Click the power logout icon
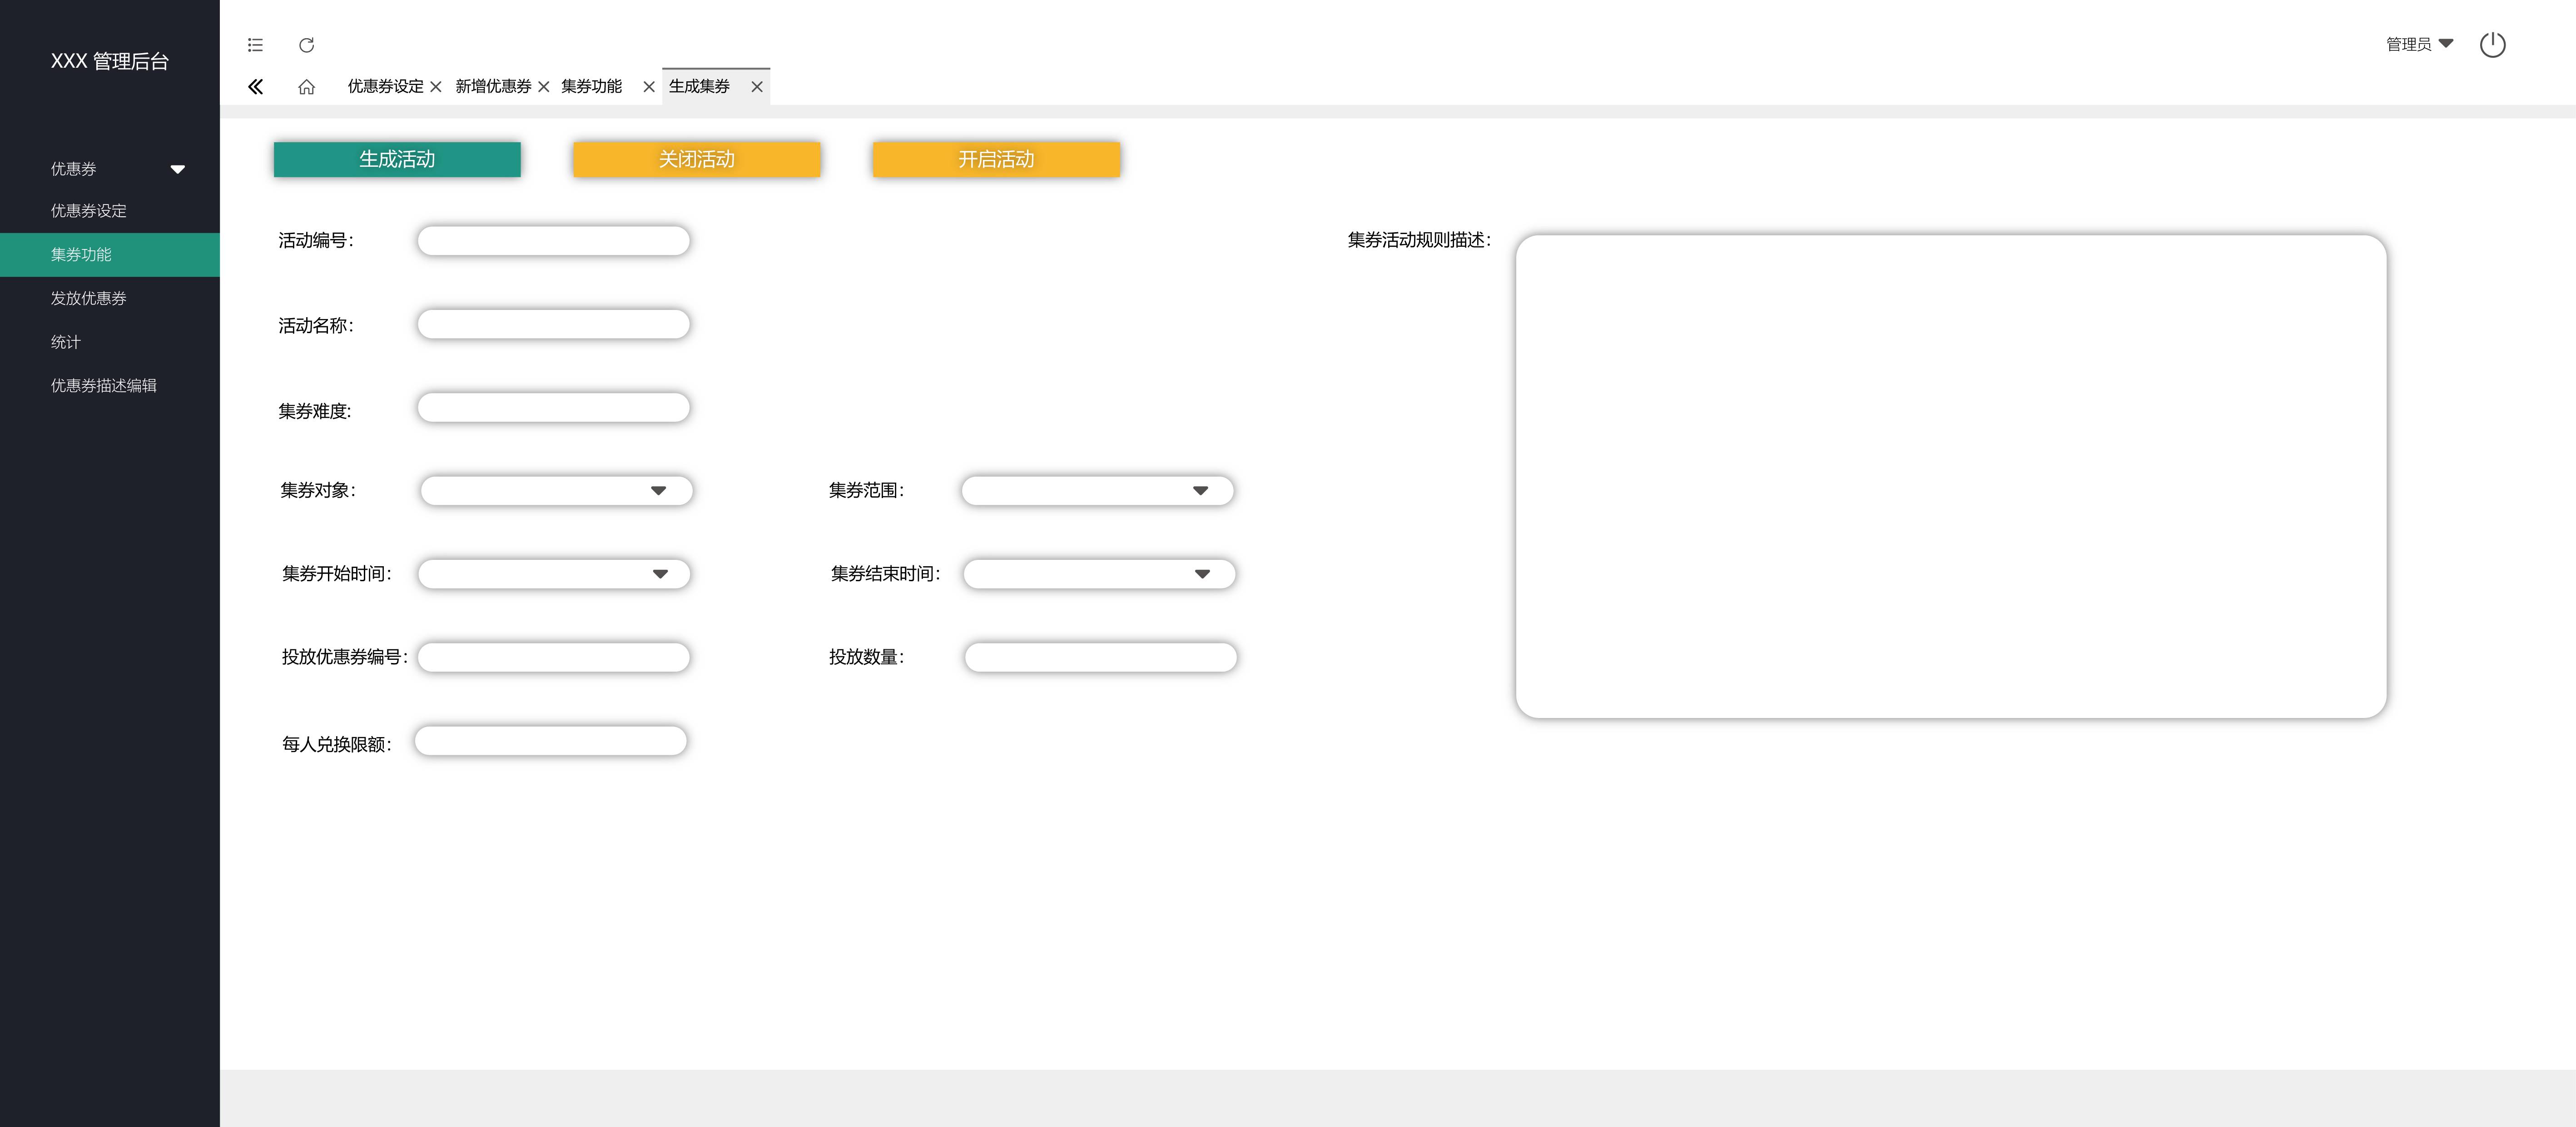Image resolution: width=2576 pixels, height=1127 pixels. 2492,45
